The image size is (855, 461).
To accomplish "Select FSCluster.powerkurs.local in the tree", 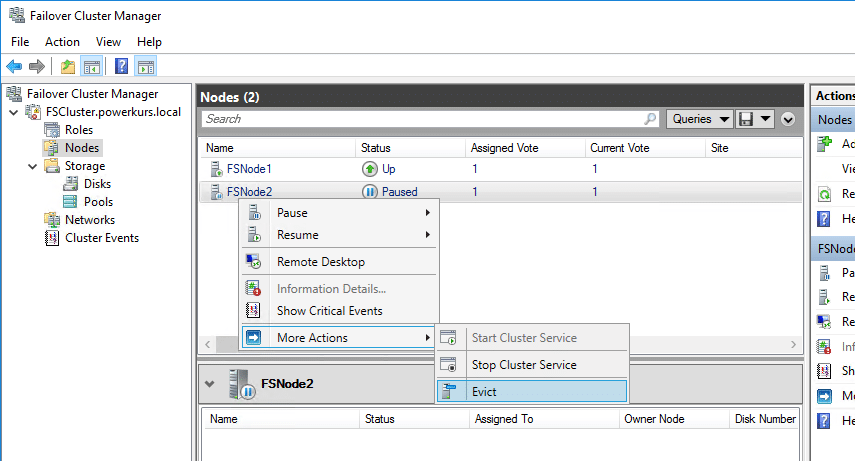I will coord(113,112).
